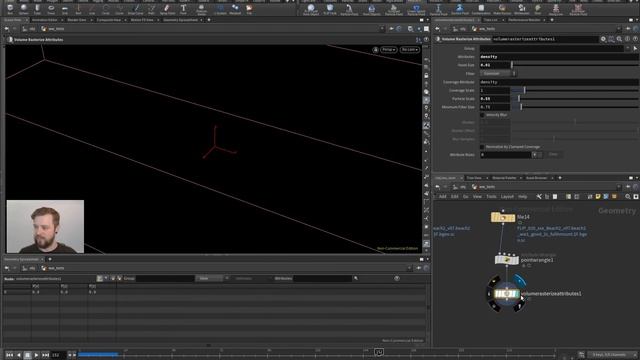Click the stop button on timeline
Image resolution: width=640 pixels, height=360 pixels.
point(27,355)
